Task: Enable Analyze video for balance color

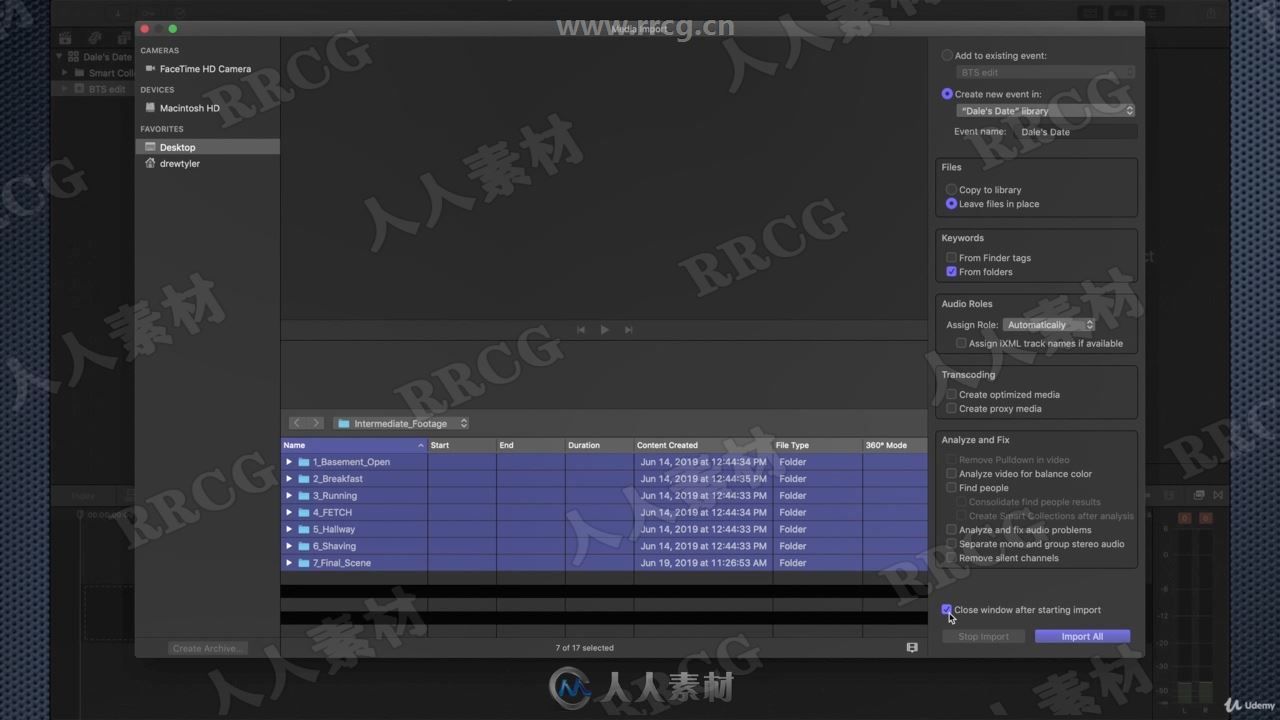Action: coord(951,474)
